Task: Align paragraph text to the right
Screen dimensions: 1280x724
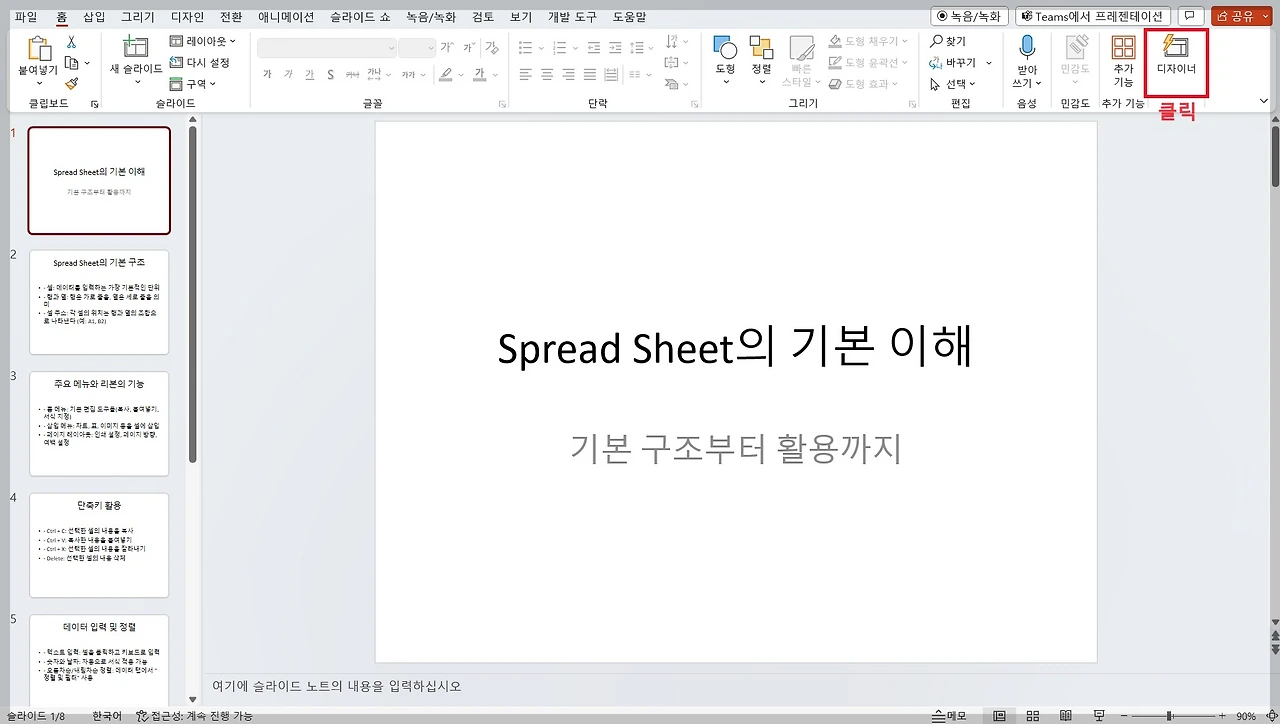Action: [569, 74]
